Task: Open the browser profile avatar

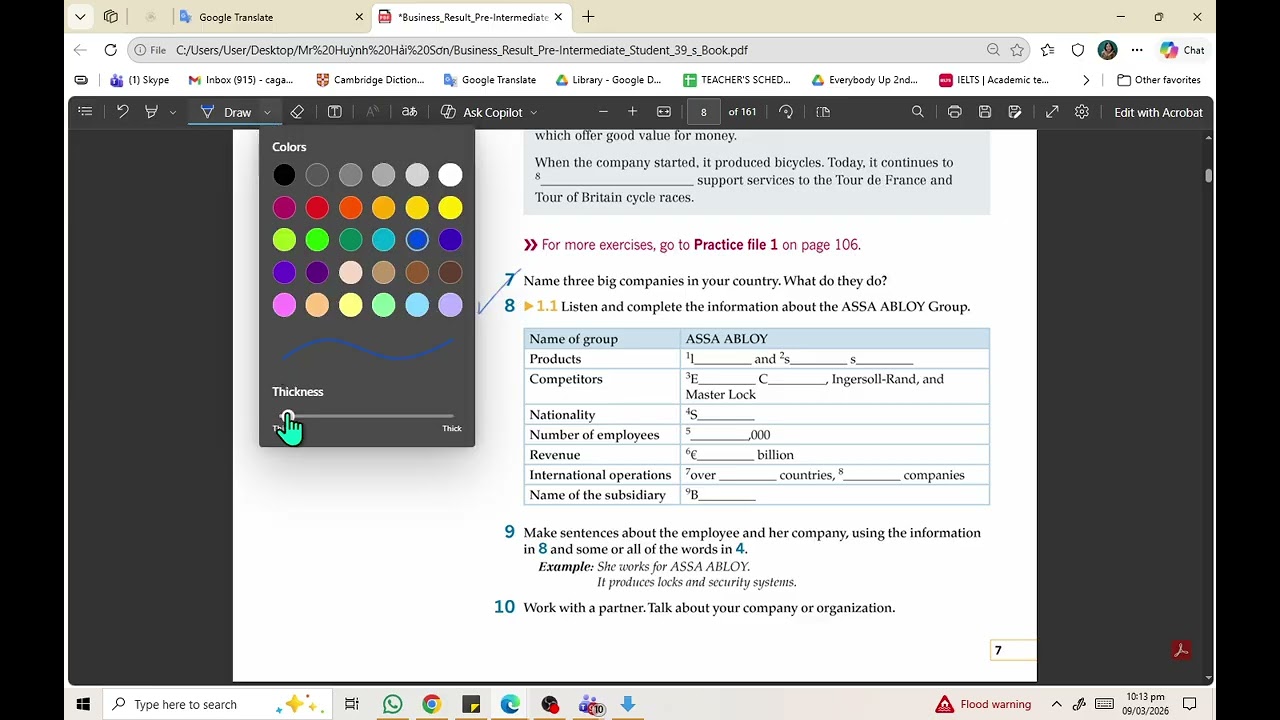Action: (x=1107, y=50)
